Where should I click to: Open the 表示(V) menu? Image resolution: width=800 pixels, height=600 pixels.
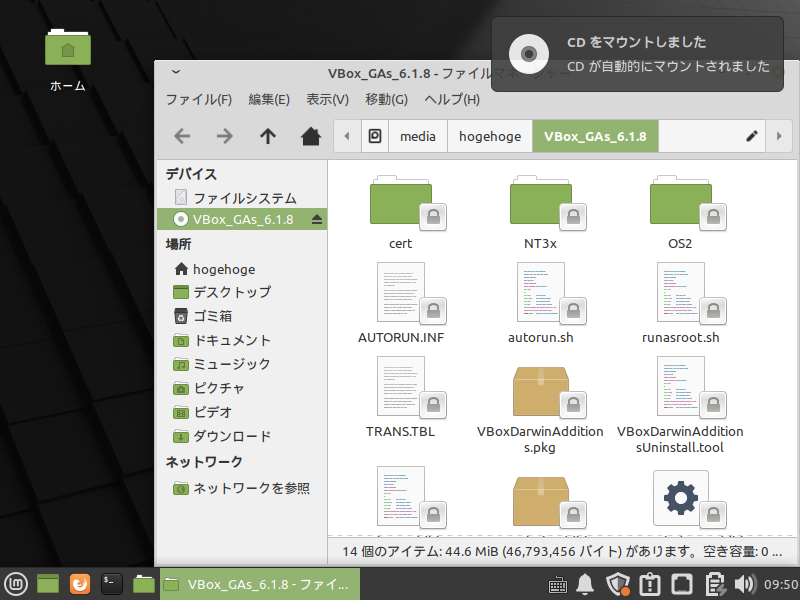click(327, 99)
